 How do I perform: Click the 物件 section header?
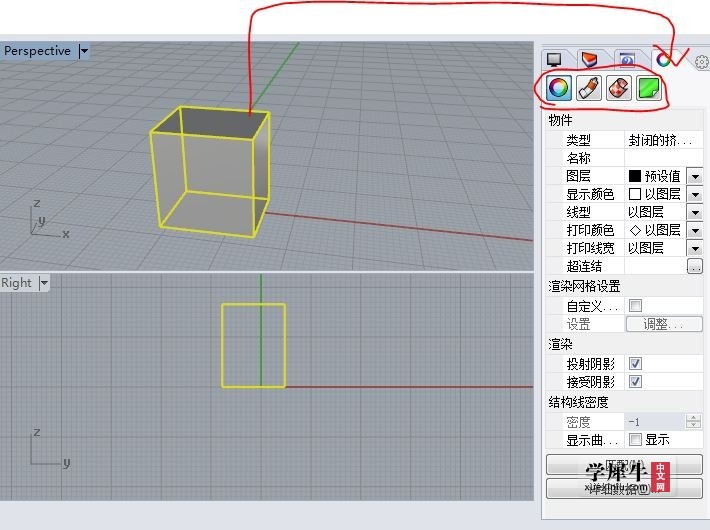coord(560,120)
